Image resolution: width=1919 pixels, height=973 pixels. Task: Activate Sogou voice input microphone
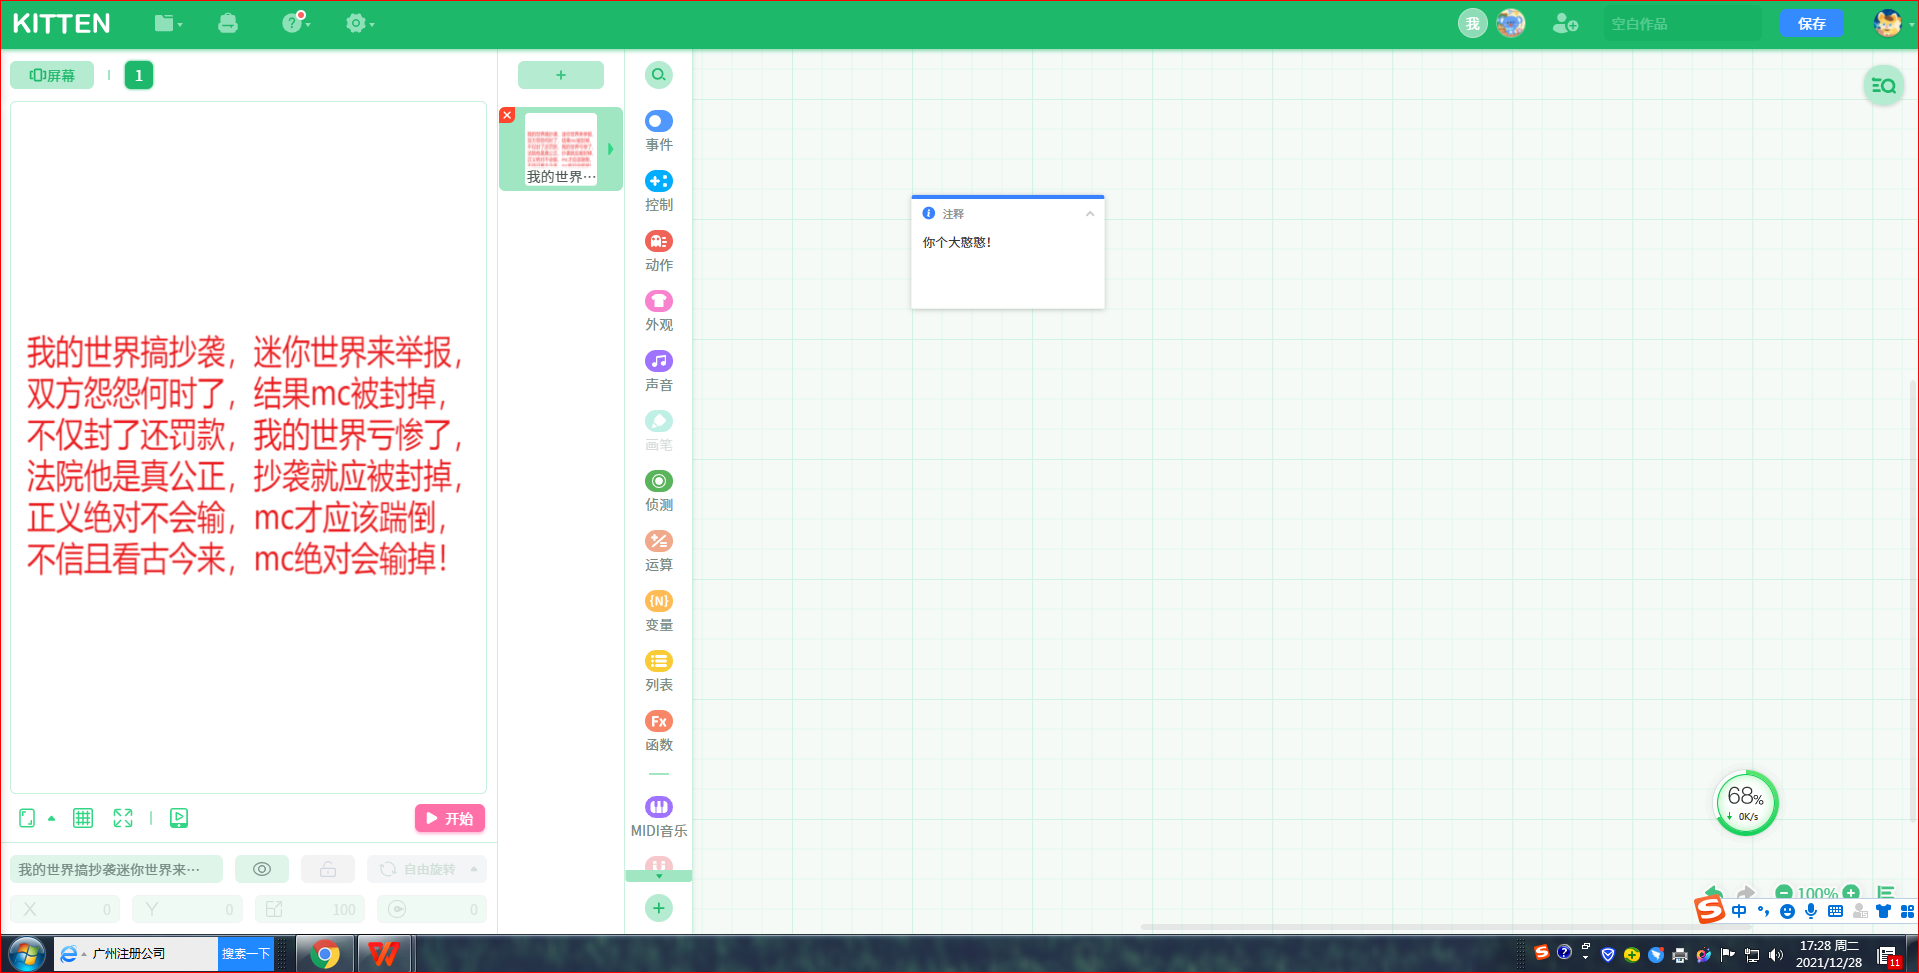coord(1811,911)
